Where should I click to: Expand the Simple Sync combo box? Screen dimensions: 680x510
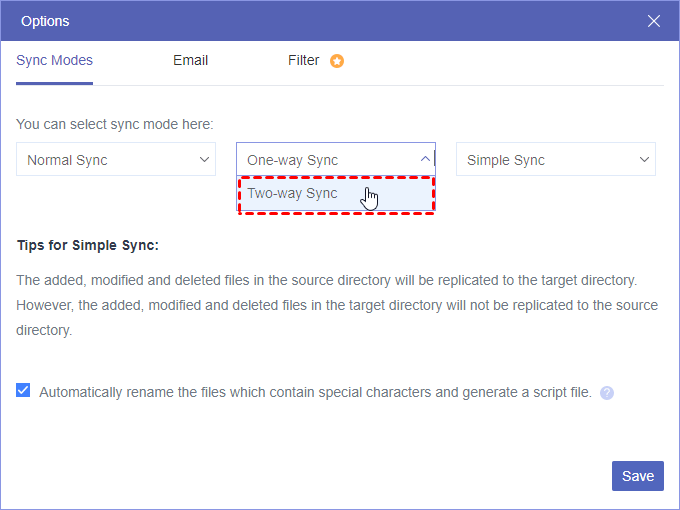coord(555,160)
